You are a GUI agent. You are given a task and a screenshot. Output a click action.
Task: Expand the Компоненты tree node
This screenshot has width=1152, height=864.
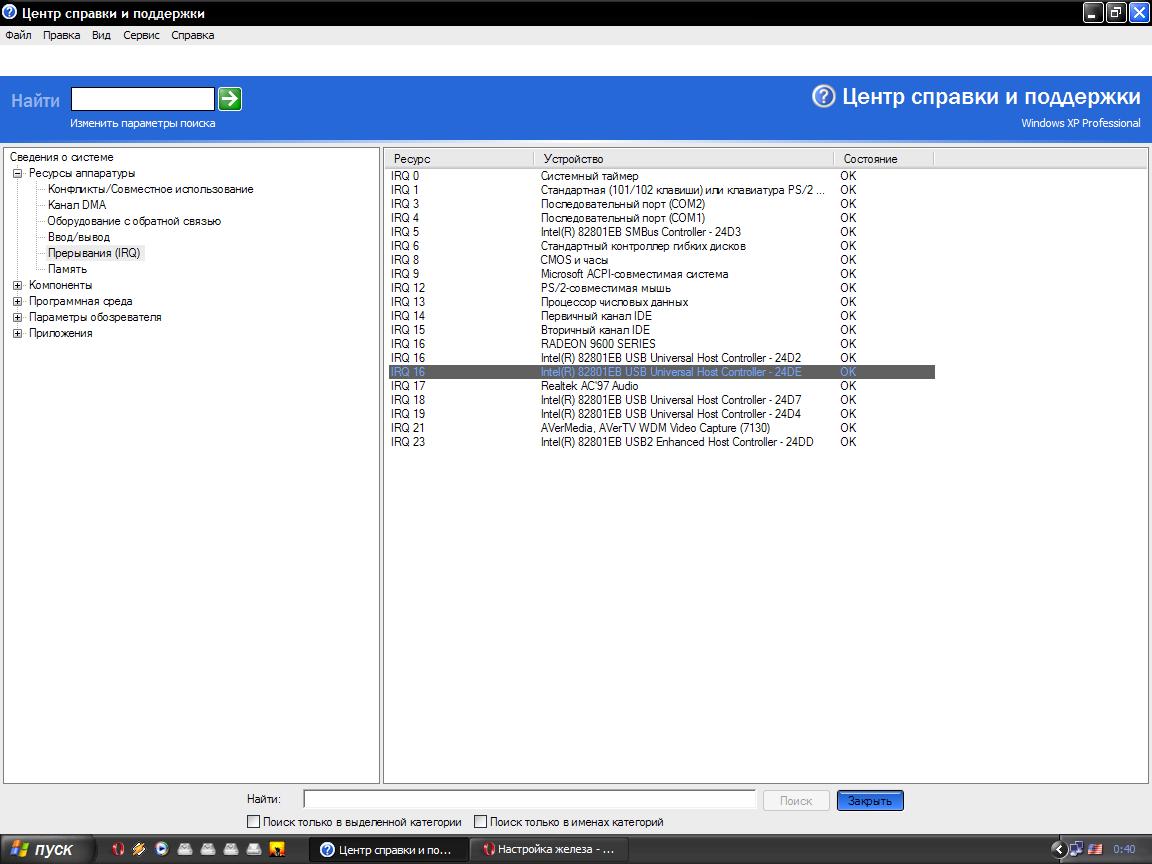(x=17, y=285)
